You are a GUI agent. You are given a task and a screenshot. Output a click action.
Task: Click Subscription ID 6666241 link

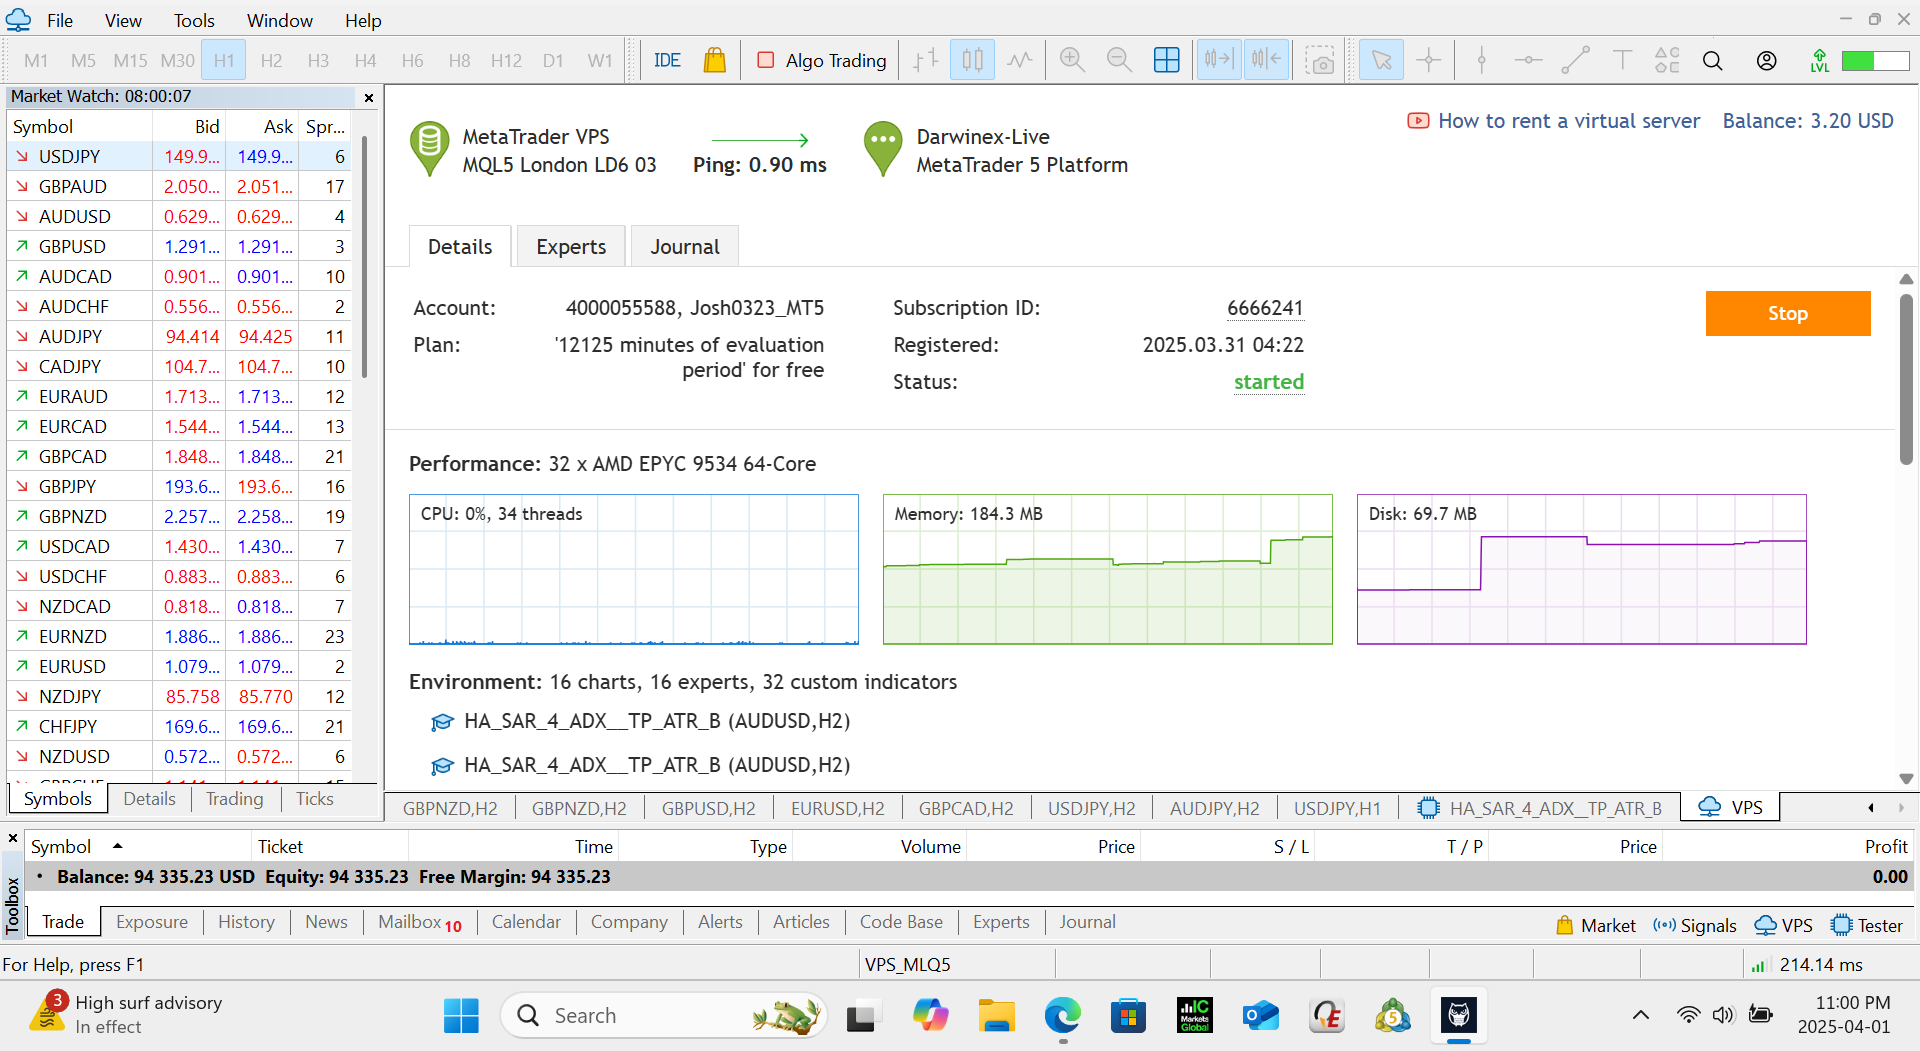pyautogui.click(x=1265, y=308)
